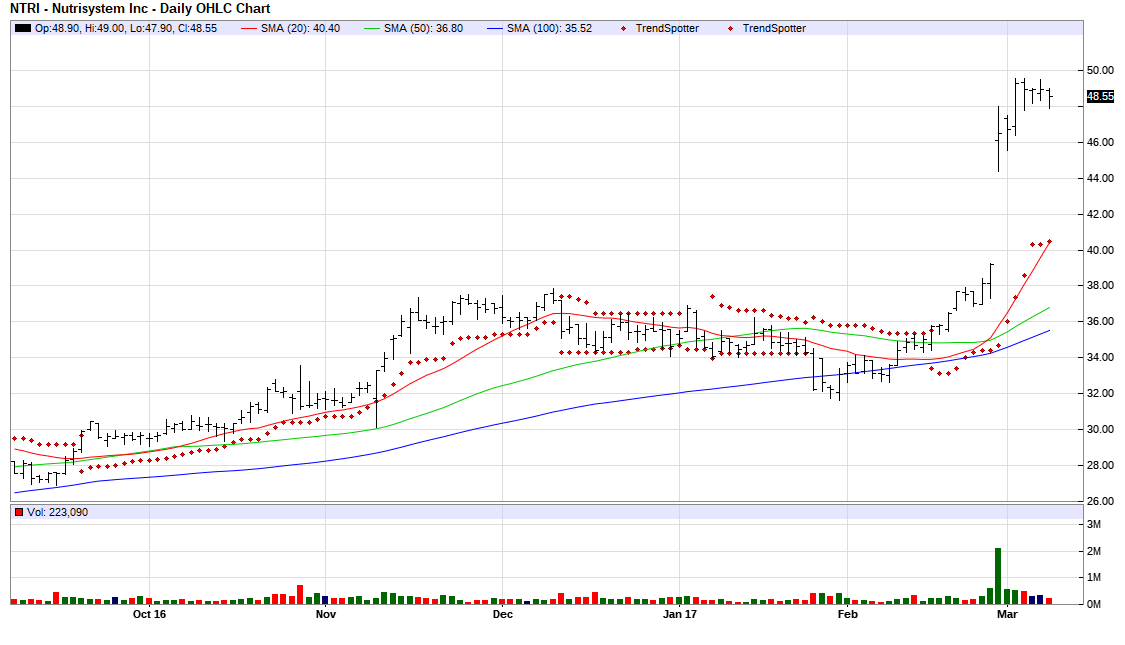Click the 32.00 price axis label
Image resolution: width=1125 pixels, height=645 pixels.
[x=1100, y=393]
